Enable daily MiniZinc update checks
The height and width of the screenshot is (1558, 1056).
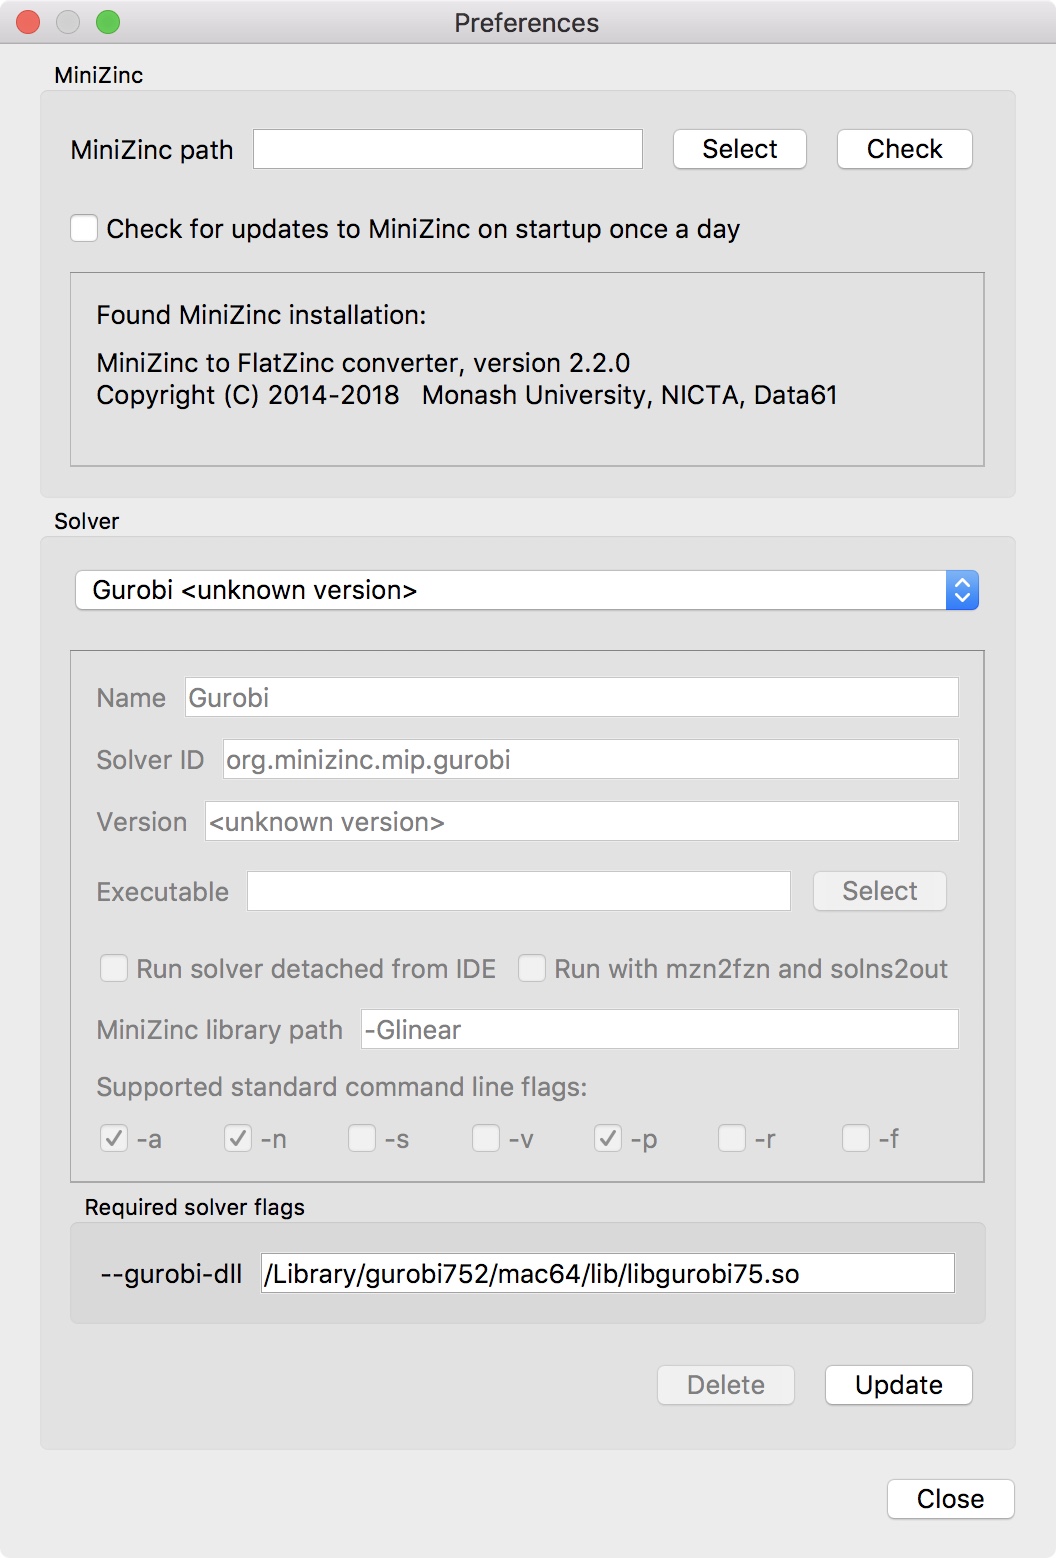point(83,229)
